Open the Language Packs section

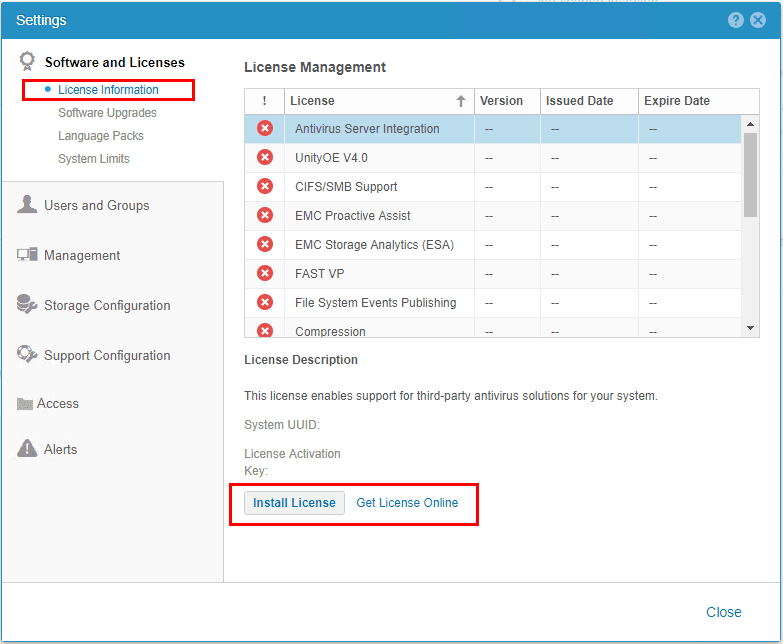(x=101, y=136)
